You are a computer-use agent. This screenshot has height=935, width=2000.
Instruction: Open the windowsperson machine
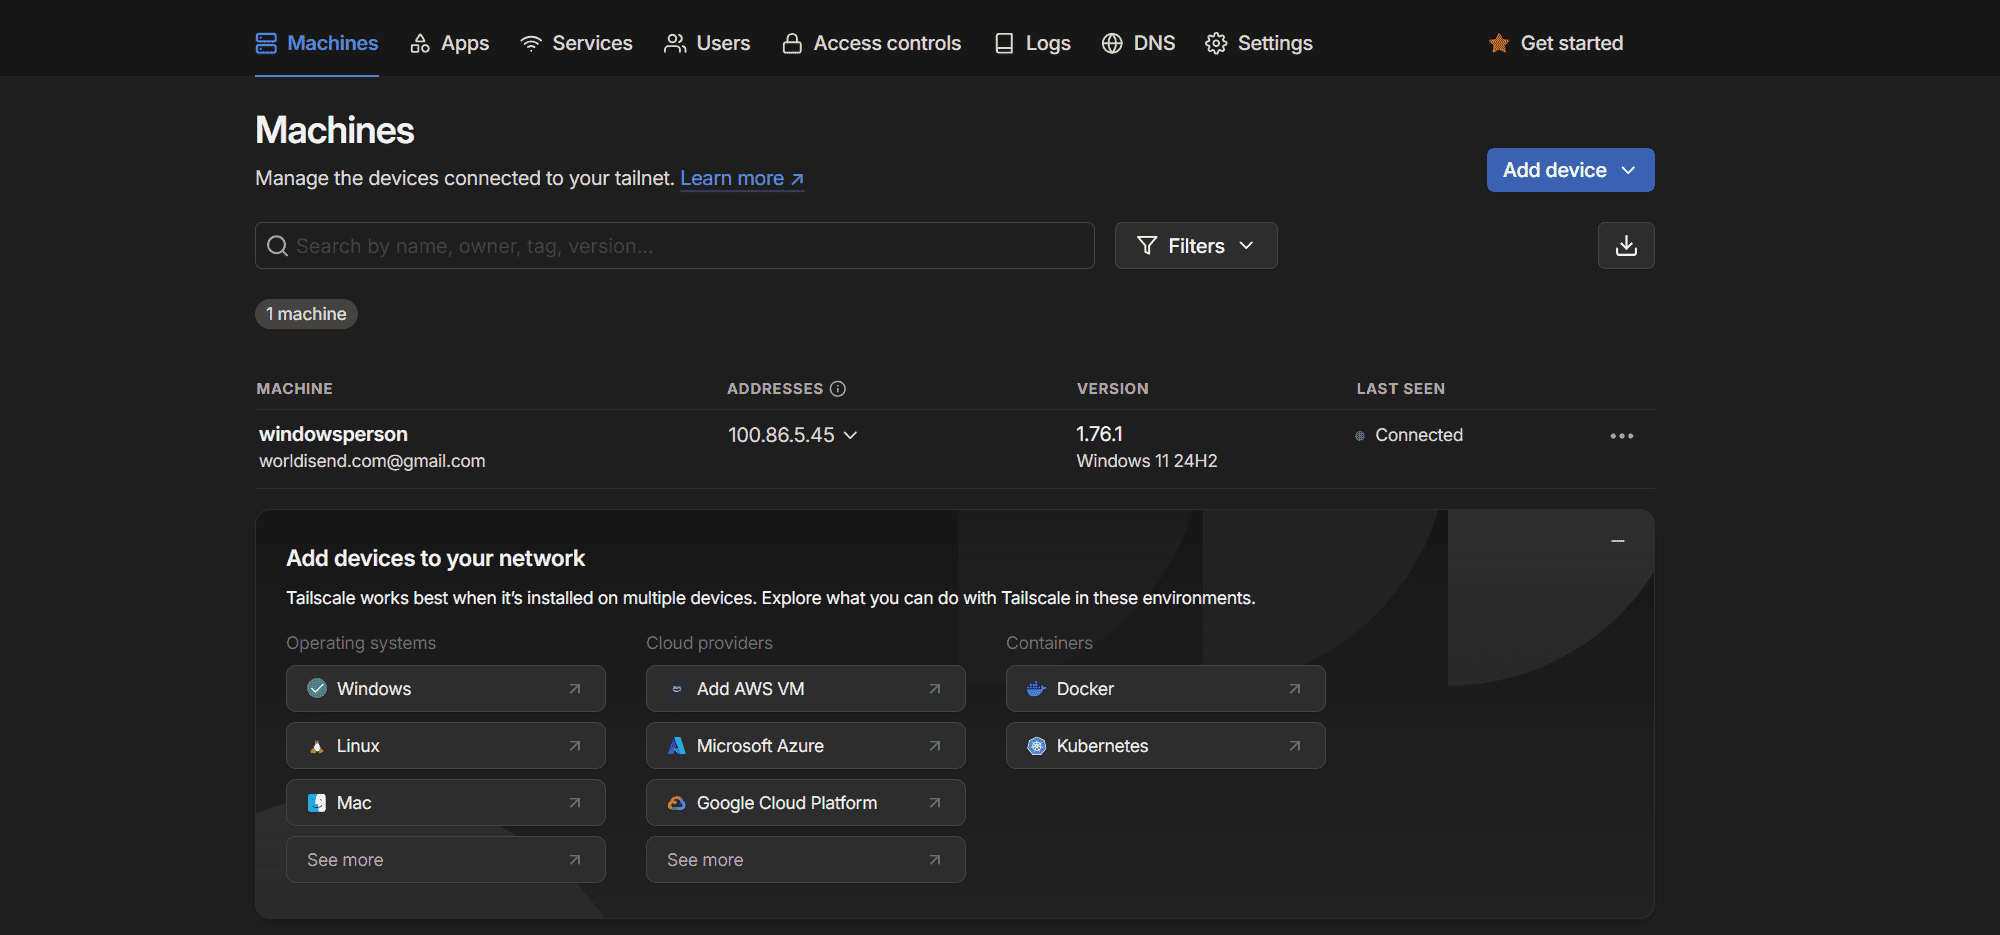333,434
